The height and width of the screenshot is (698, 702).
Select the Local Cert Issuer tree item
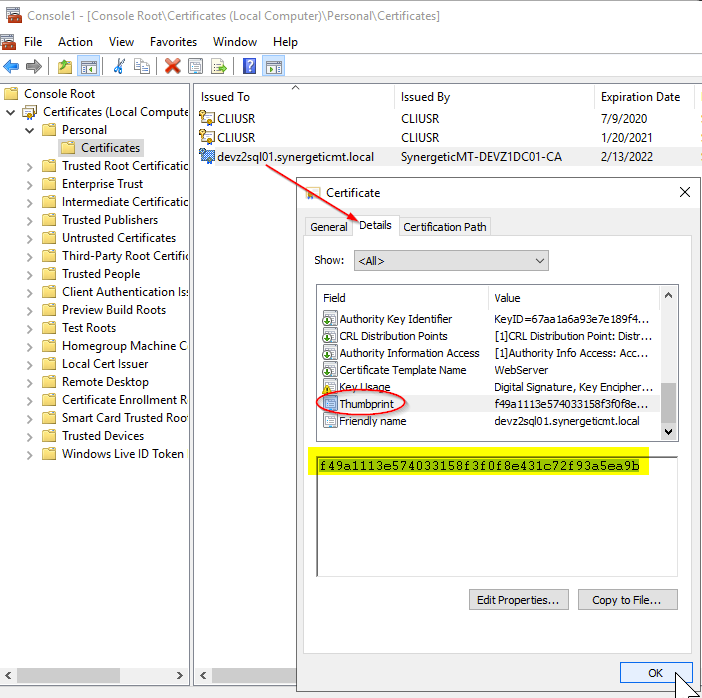click(105, 364)
